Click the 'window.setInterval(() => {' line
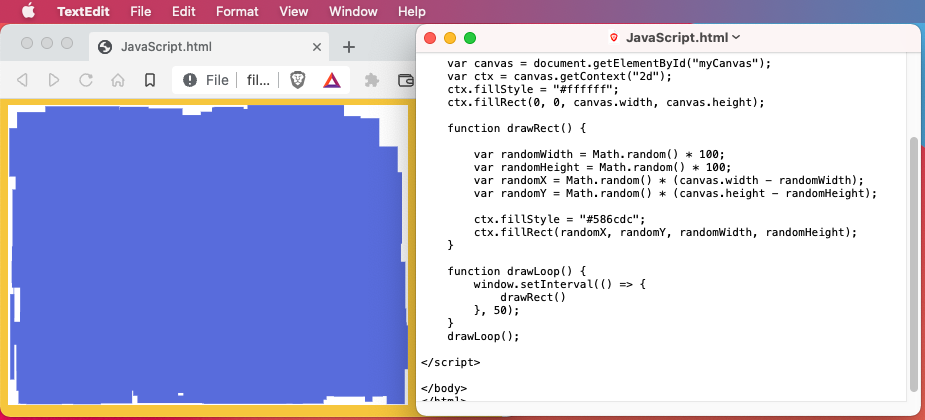Screen dimensions: 925x420 (560, 284)
